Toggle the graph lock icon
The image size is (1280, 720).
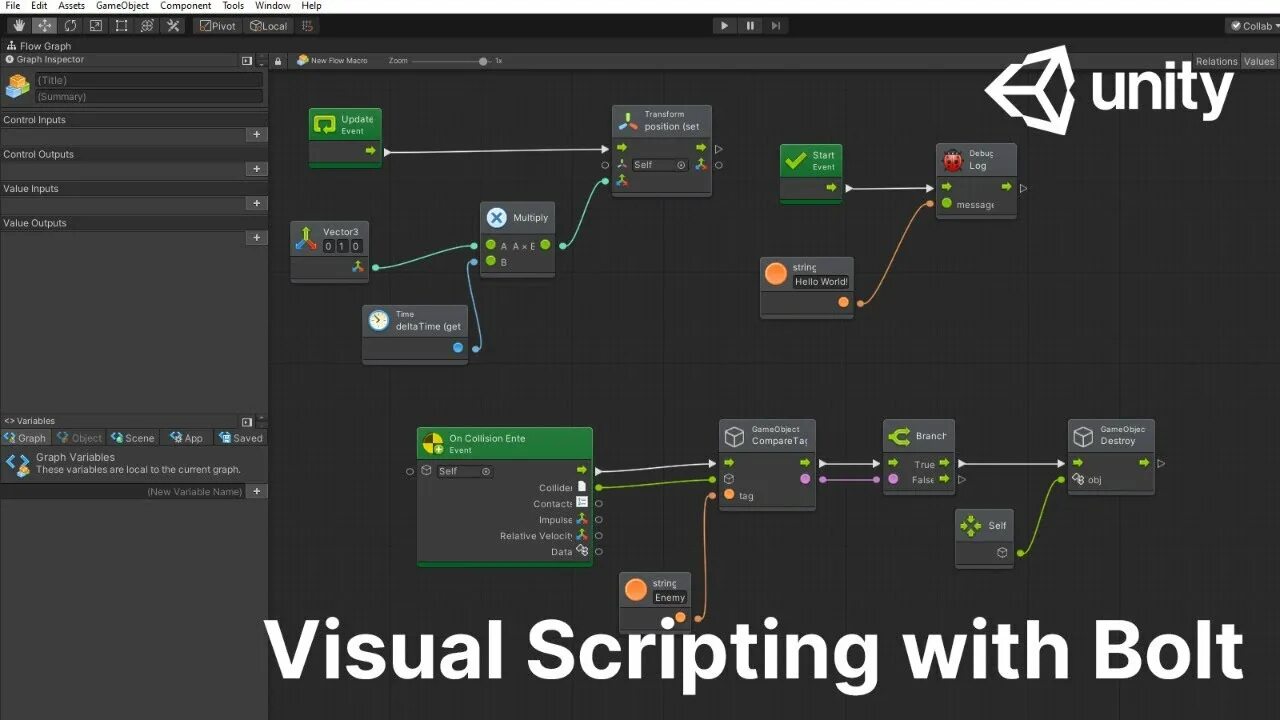coord(279,61)
